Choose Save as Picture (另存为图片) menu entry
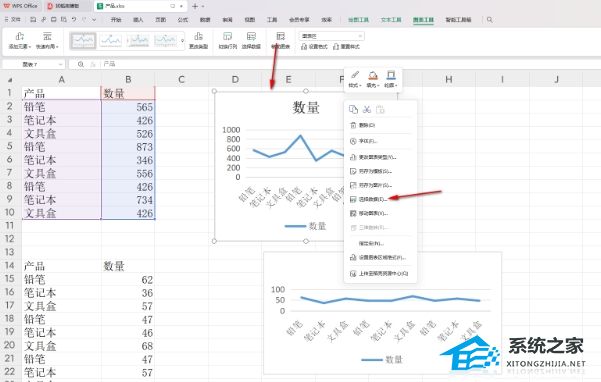The height and width of the screenshot is (382, 601). click(x=380, y=185)
